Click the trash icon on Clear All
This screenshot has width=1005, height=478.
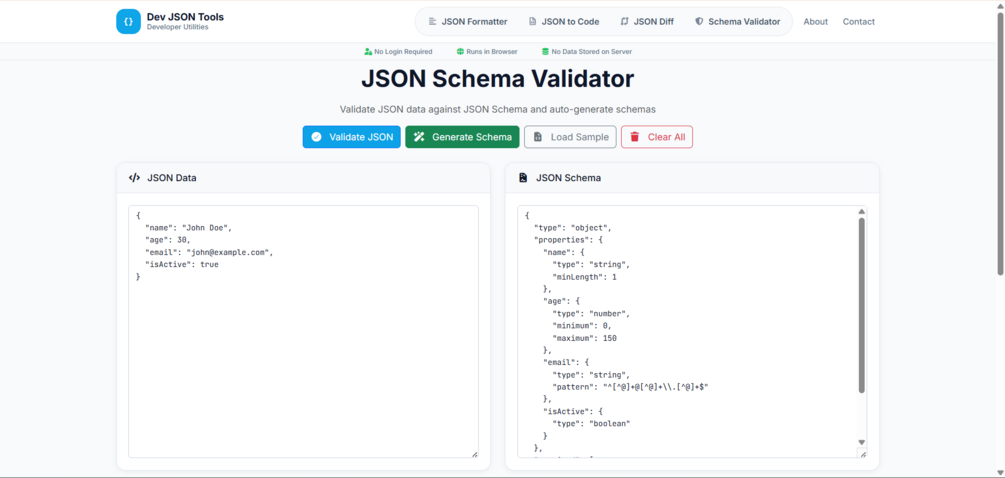click(x=635, y=137)
